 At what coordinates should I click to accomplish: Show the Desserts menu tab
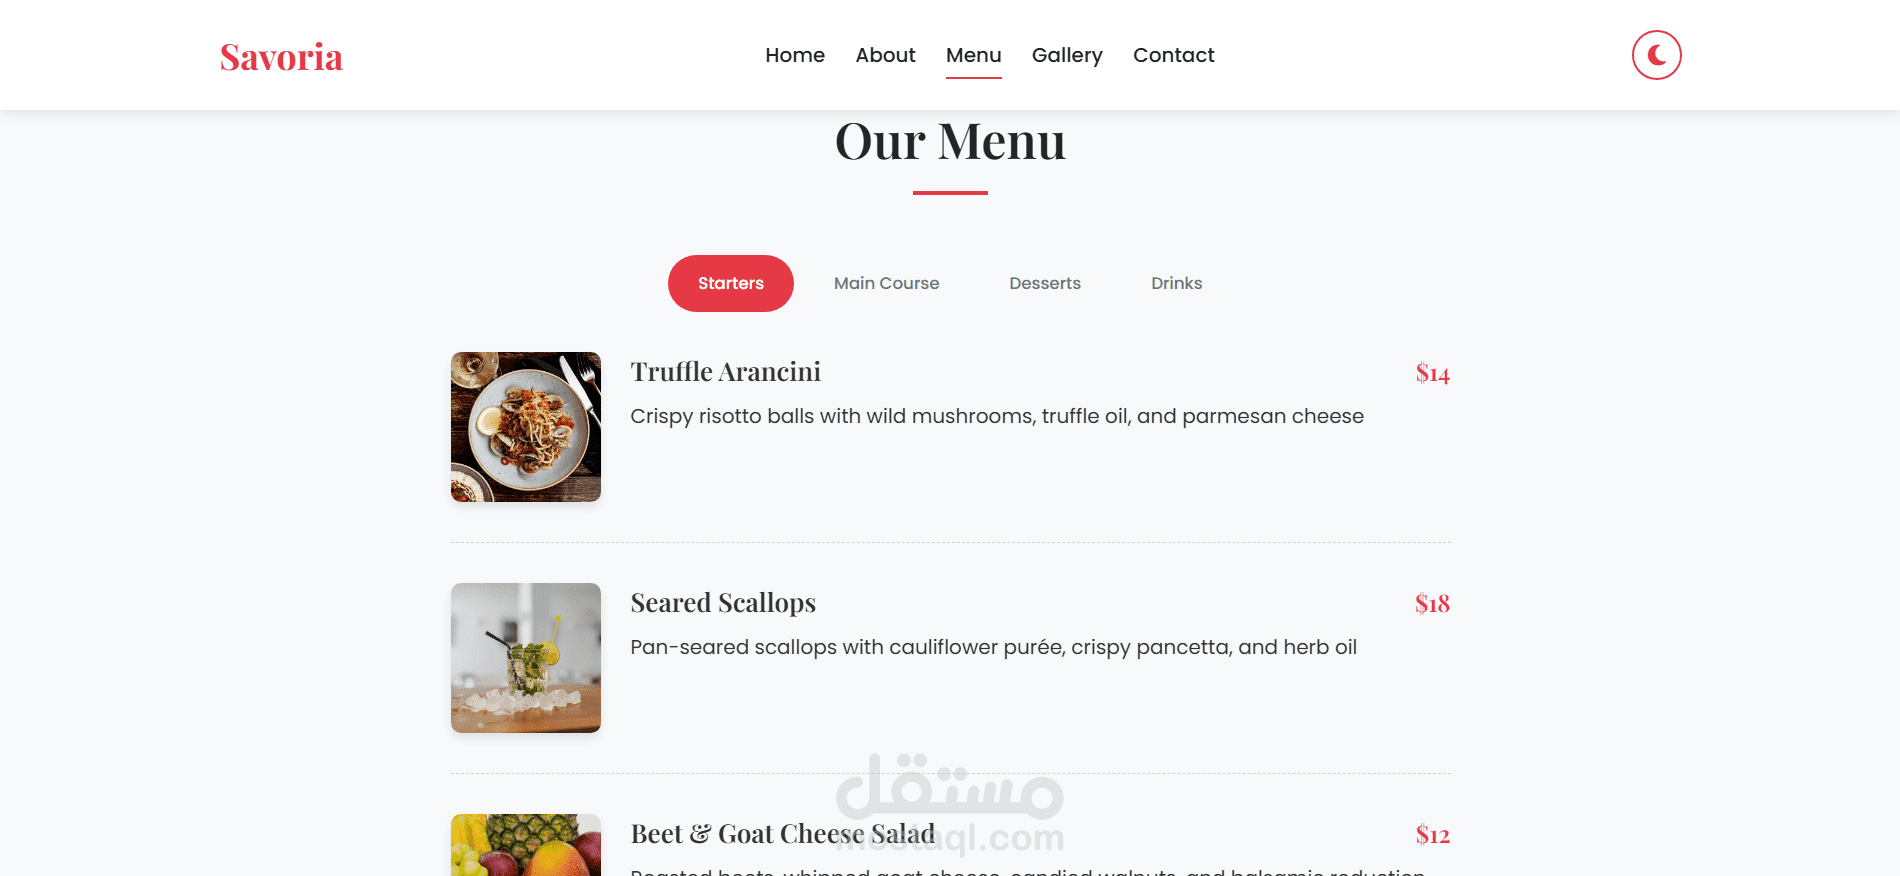click(x=1045, y=283)
